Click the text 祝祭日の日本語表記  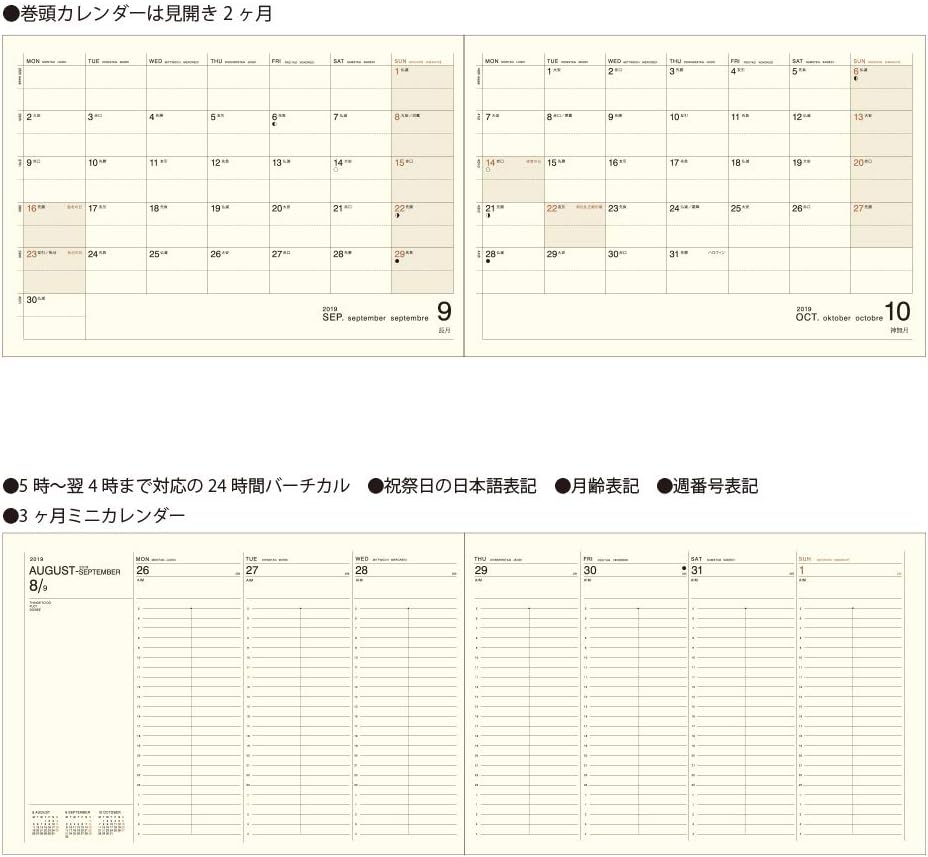[x=452, y=487]
